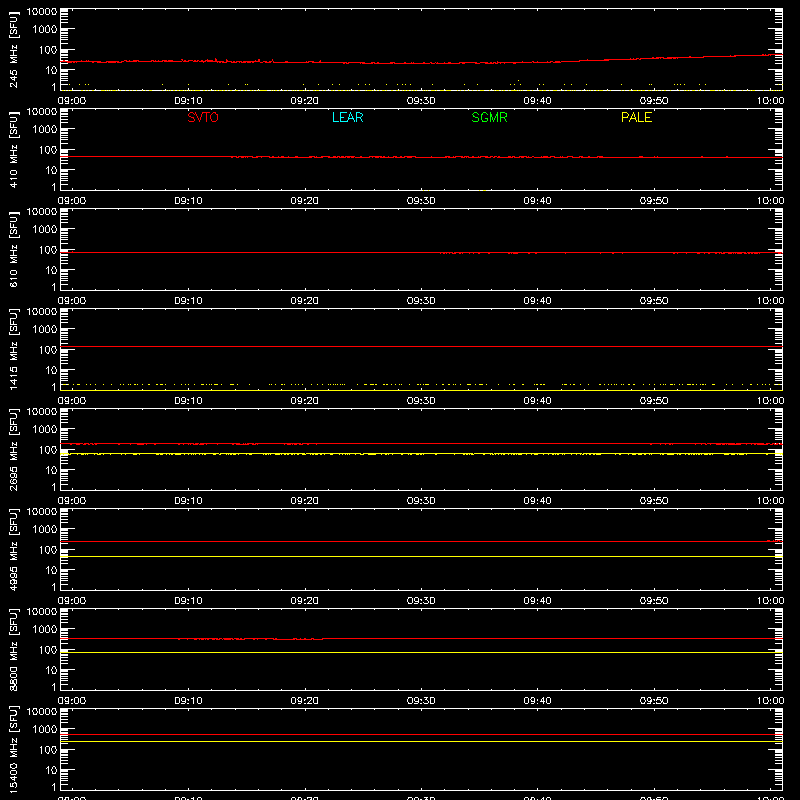Click the 10000 y-tick on the 245 MHz panel
The image size is (800, 800).
(x=42, y=12)
